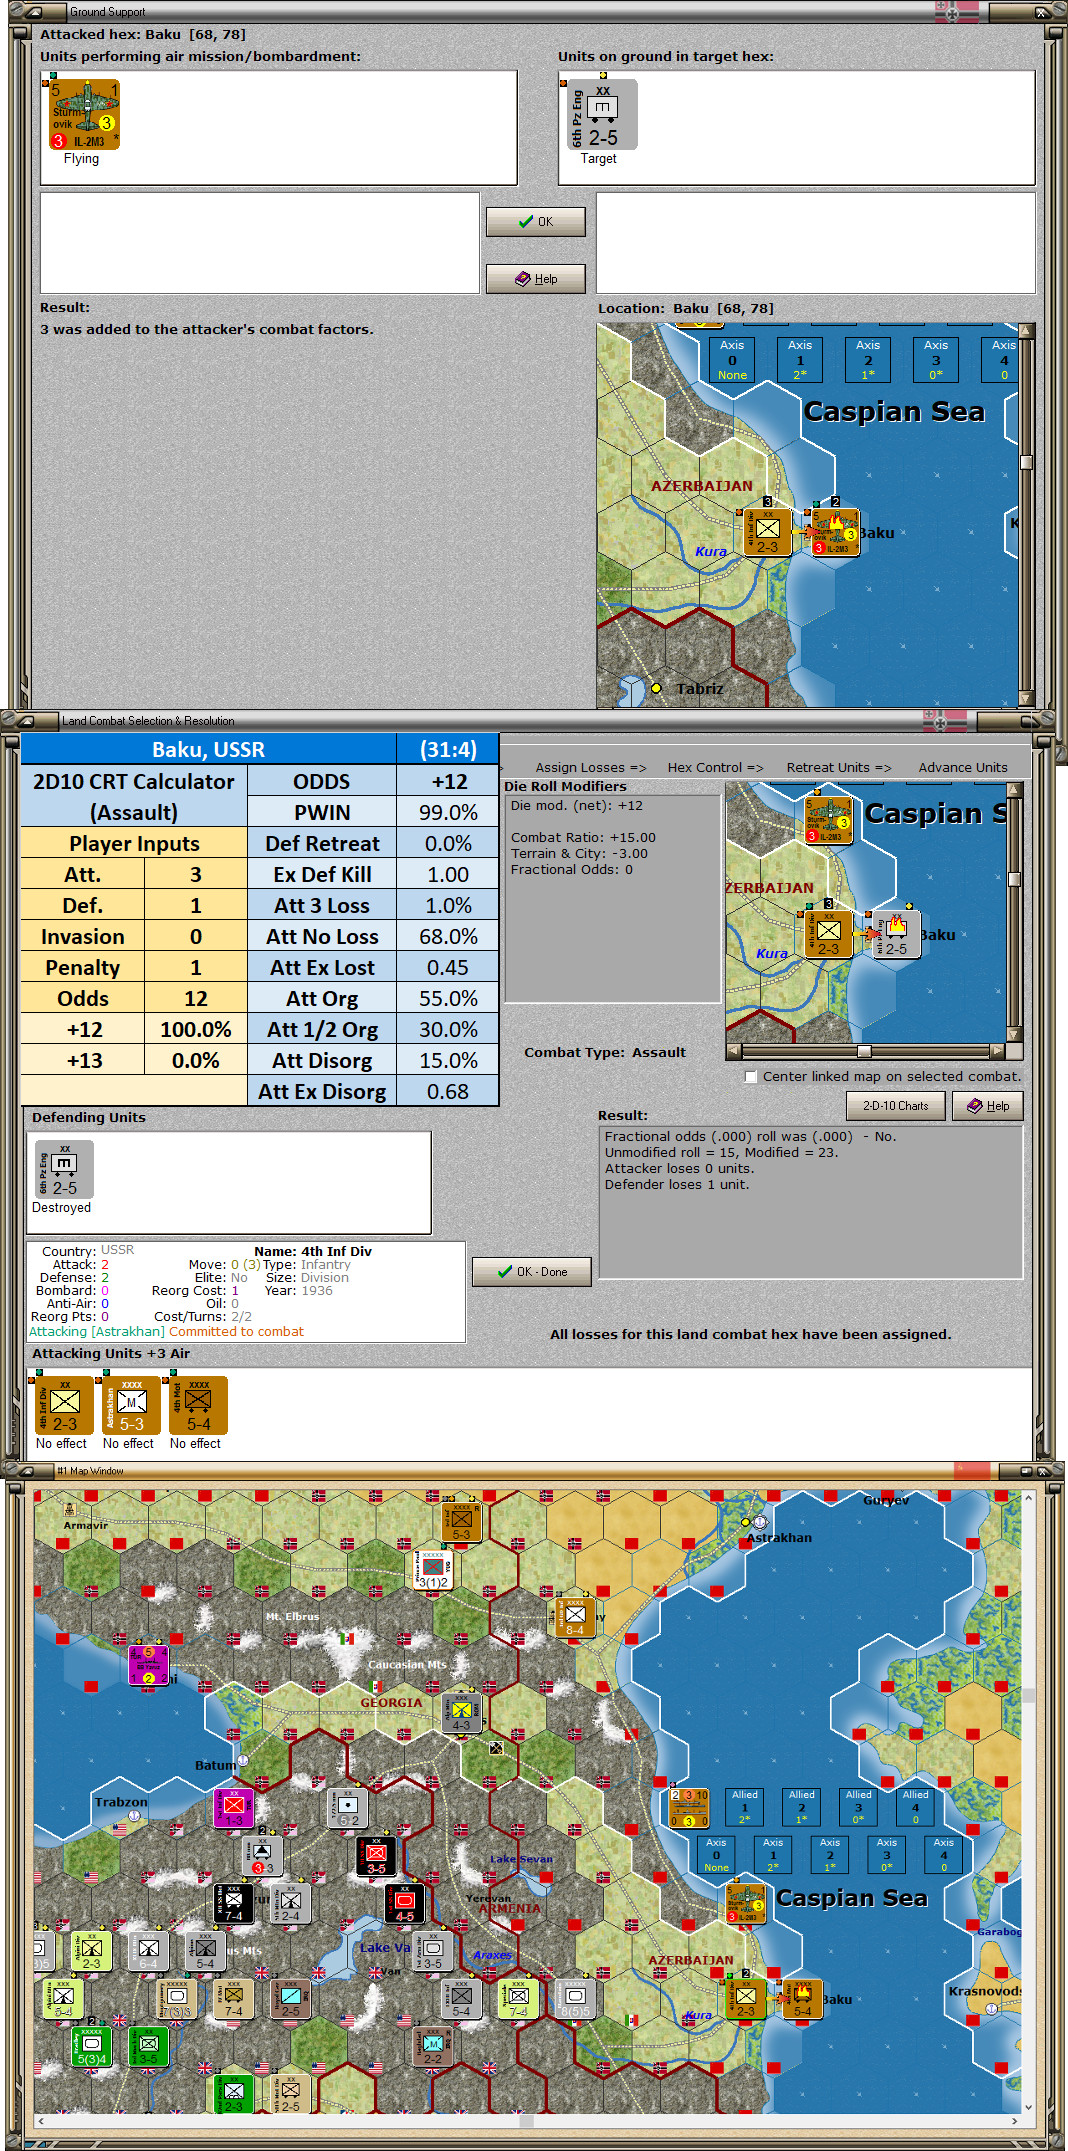1068x2151 pixels.
Task: Click Ground Support map scroll-up arrow
Action: [1026, 331]
